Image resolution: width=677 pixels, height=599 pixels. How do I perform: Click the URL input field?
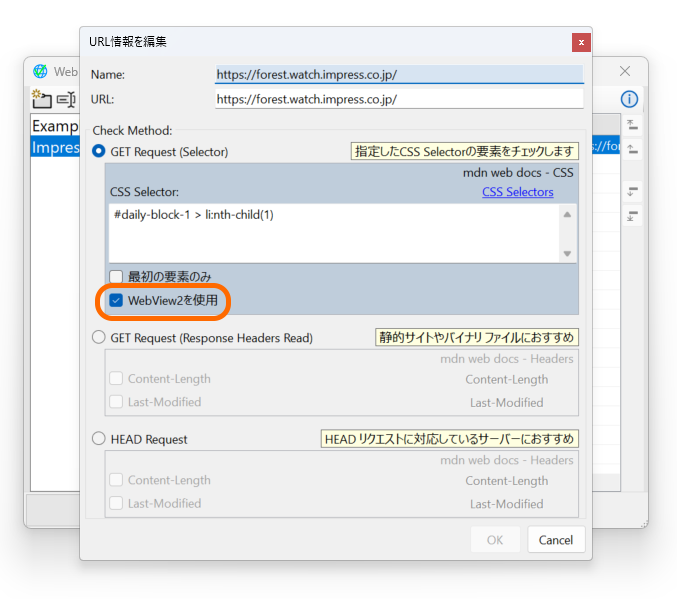click(399, 99)
